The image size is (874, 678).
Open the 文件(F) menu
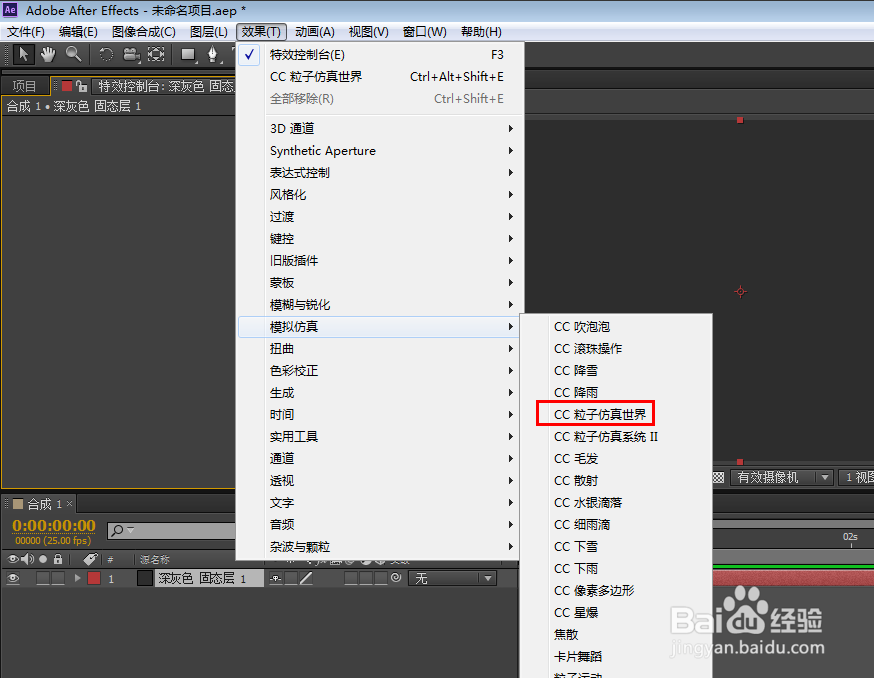click(x=26, y=32)
